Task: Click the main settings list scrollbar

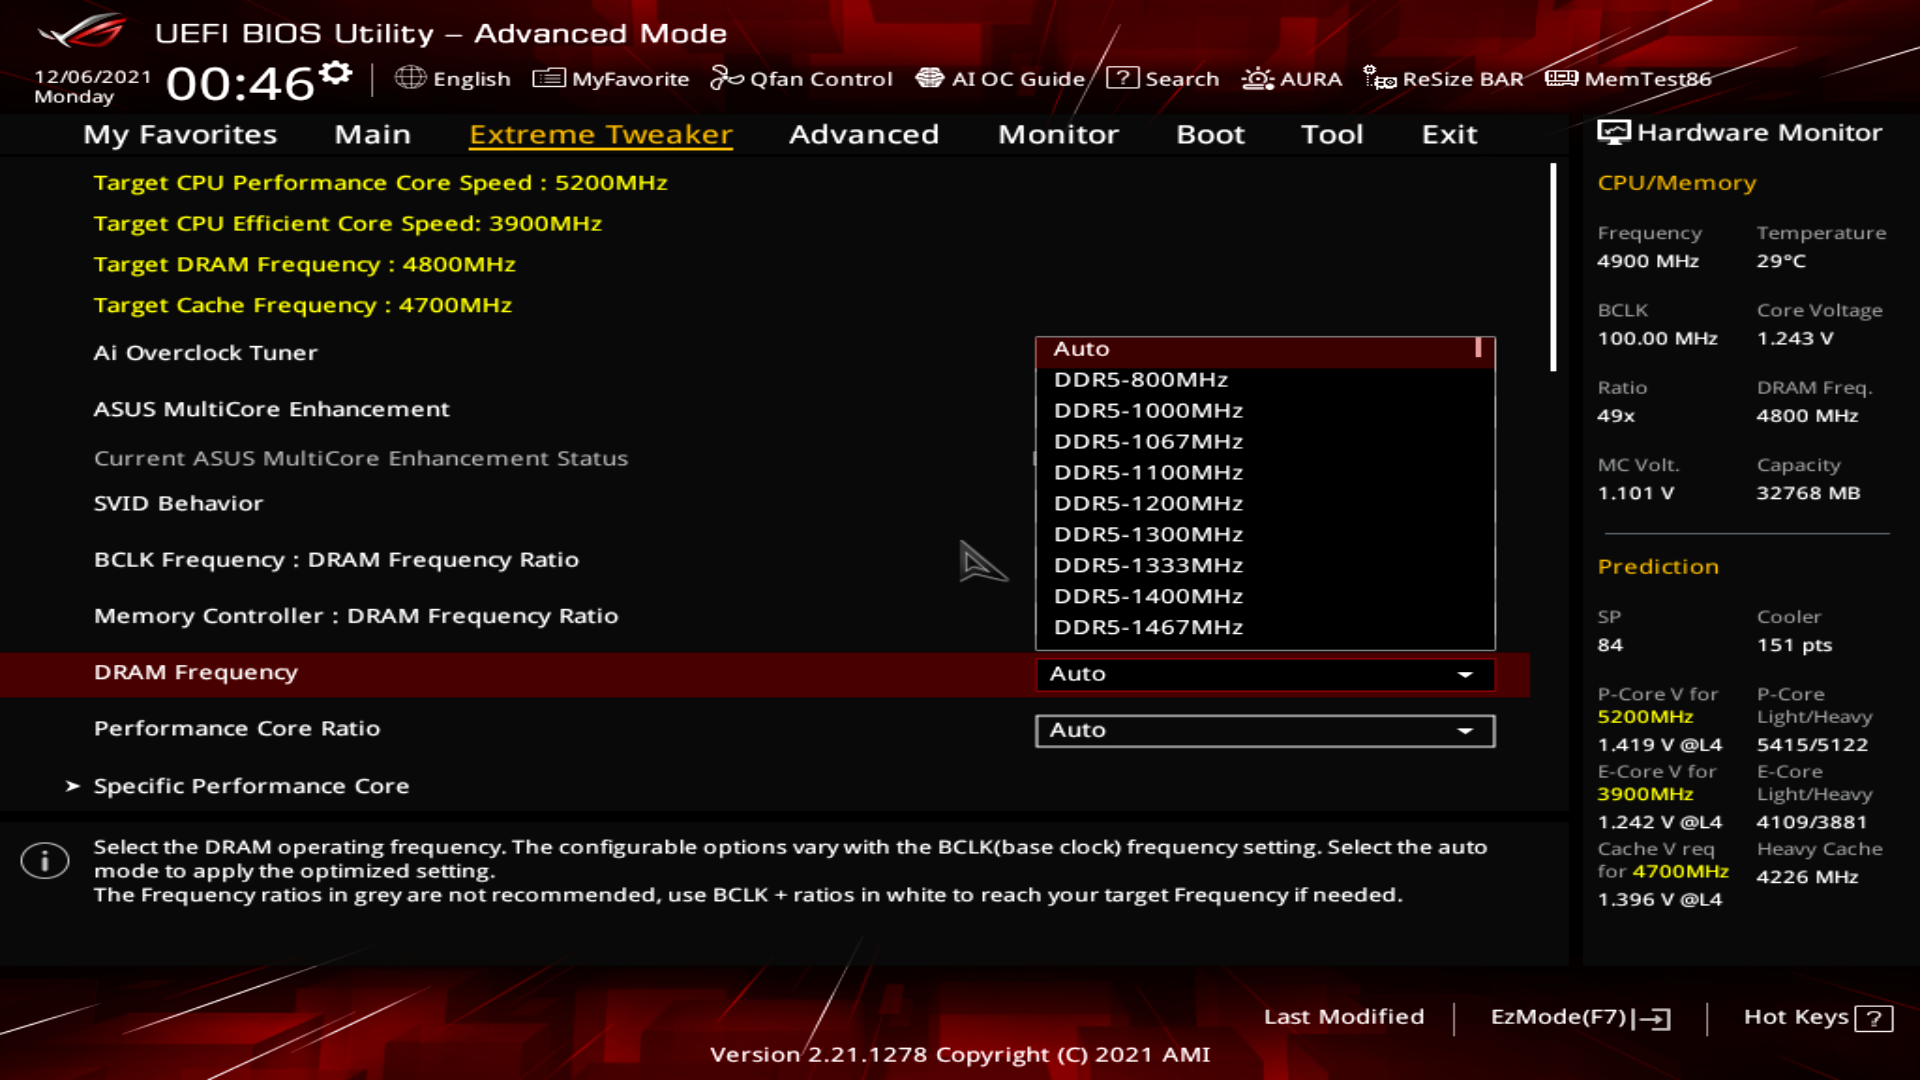Action: [1553, 268]
